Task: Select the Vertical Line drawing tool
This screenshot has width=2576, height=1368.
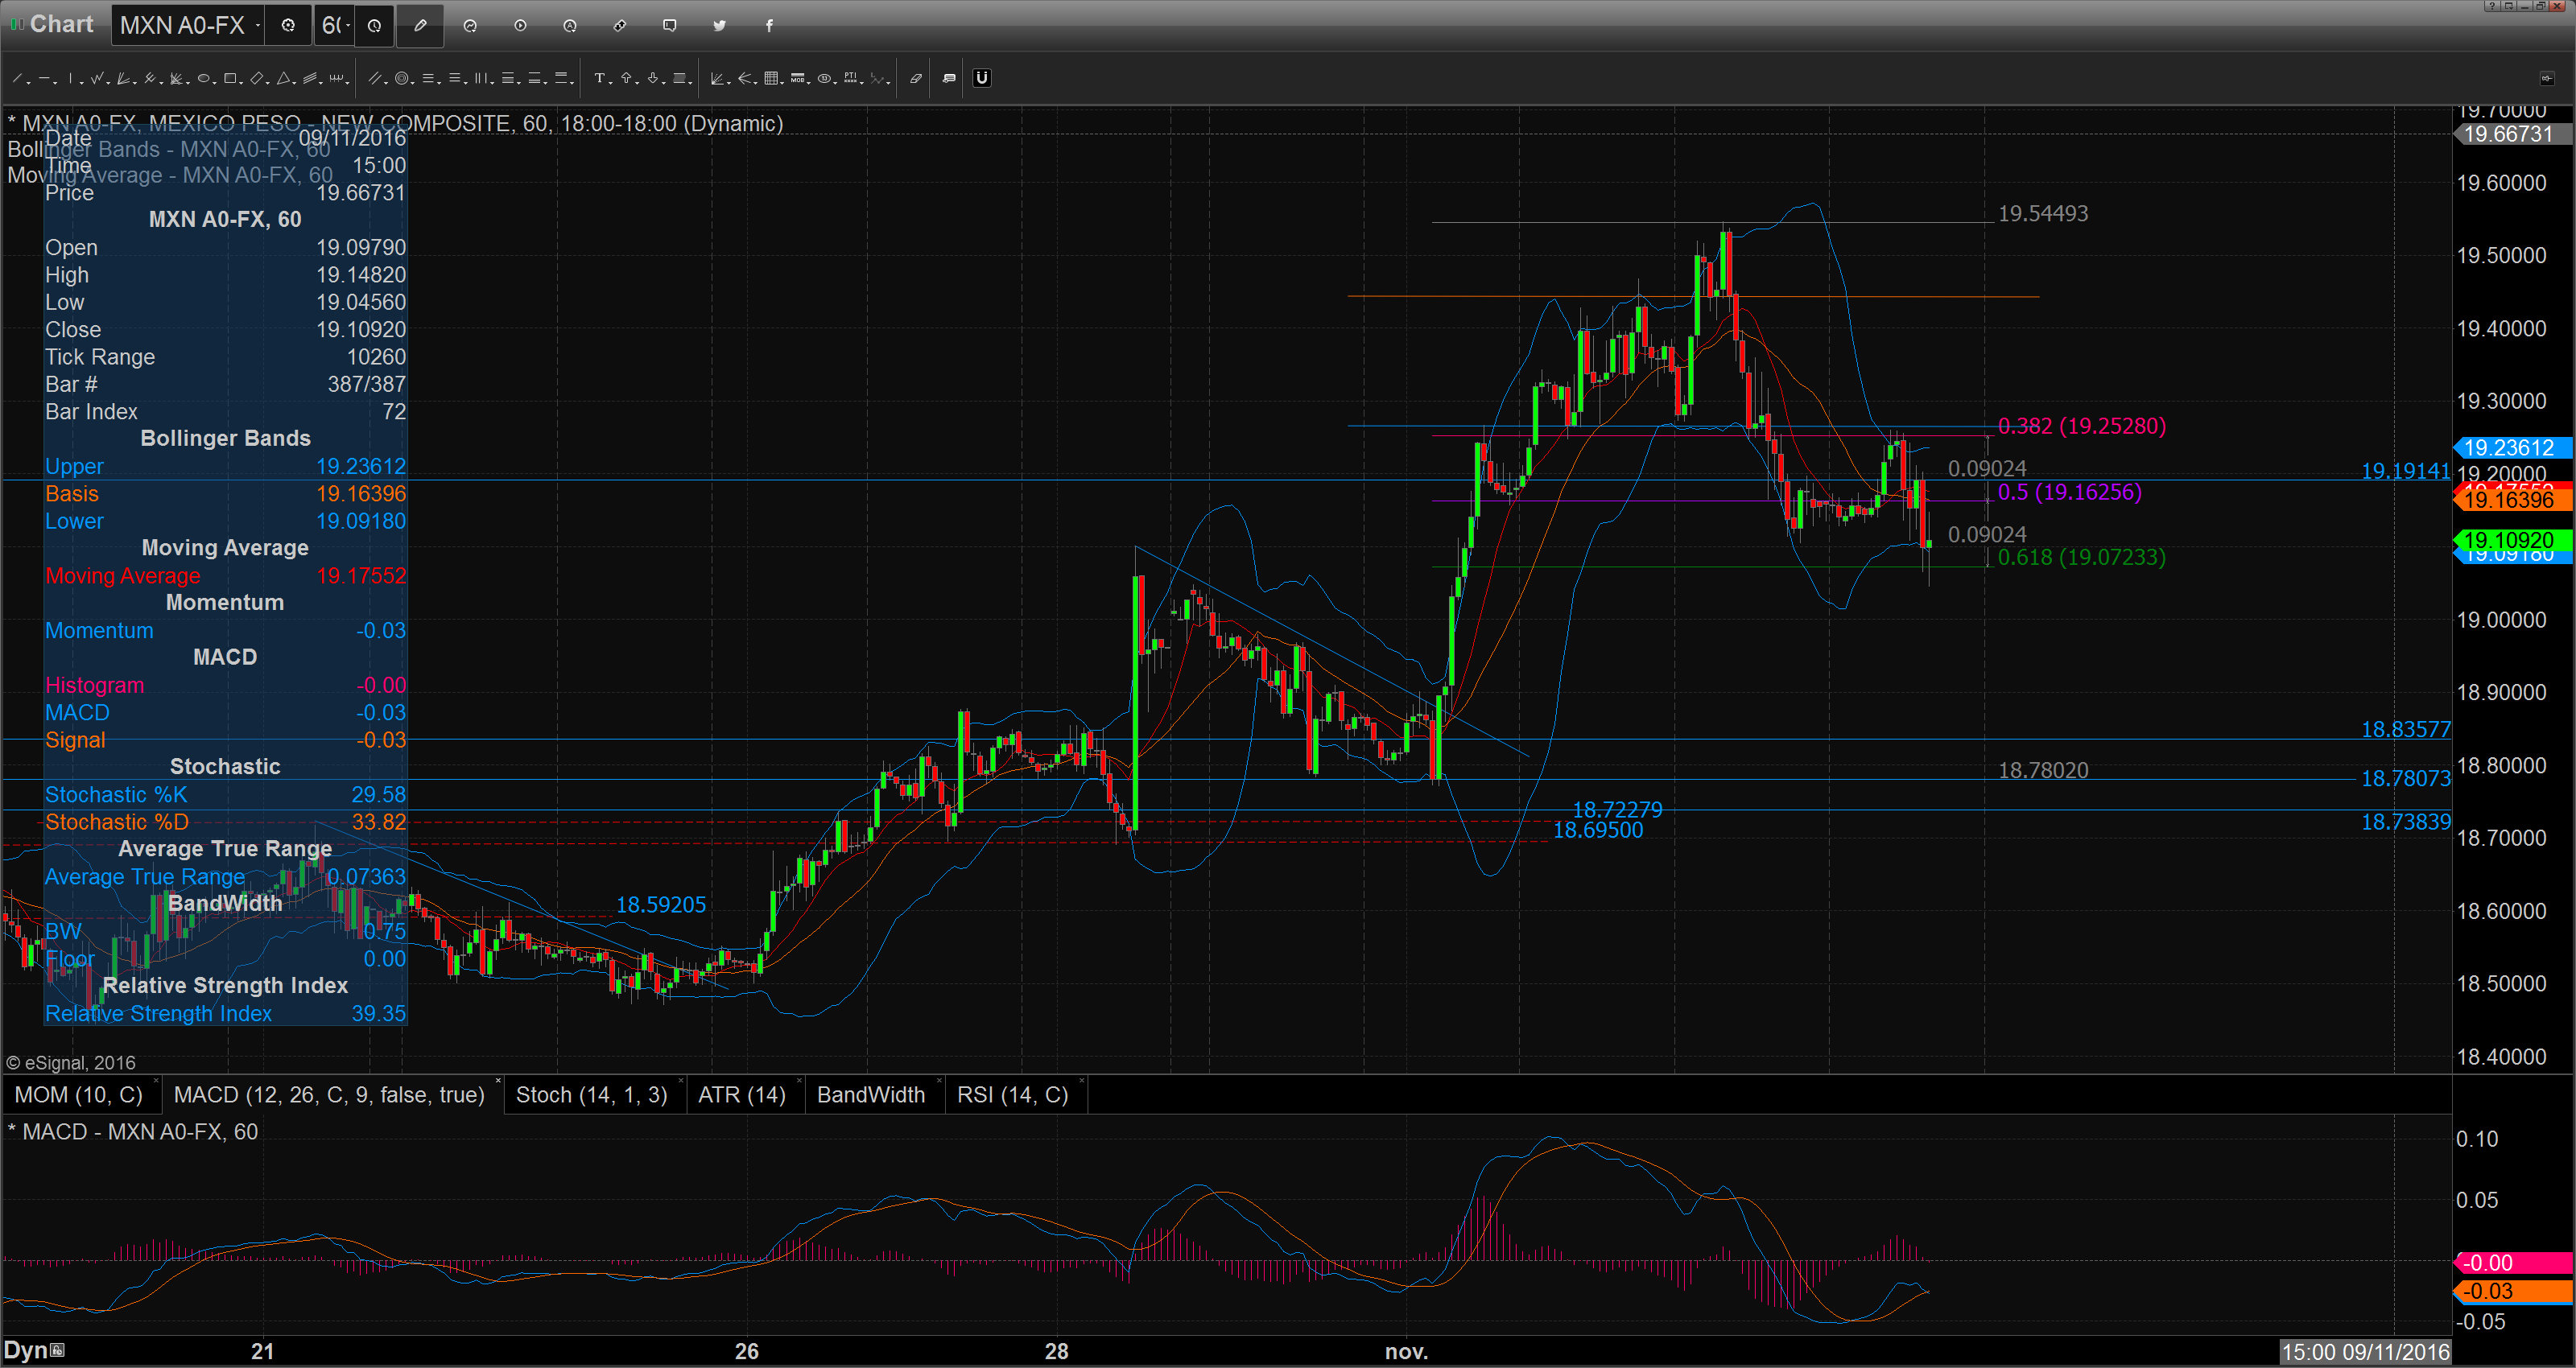Action: (70, 78)
